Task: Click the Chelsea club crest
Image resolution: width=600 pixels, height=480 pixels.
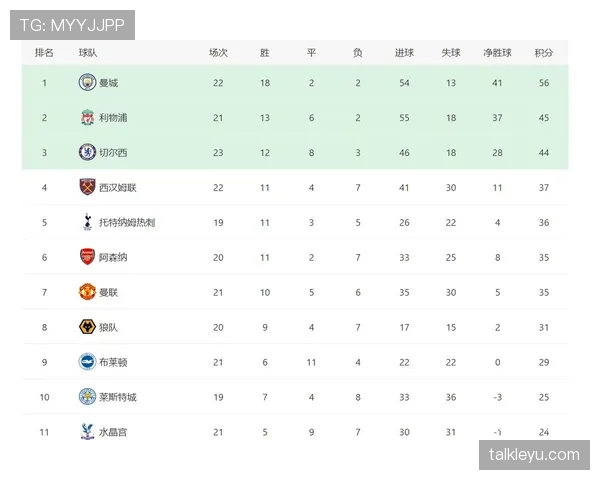Action: click(87, 152)
